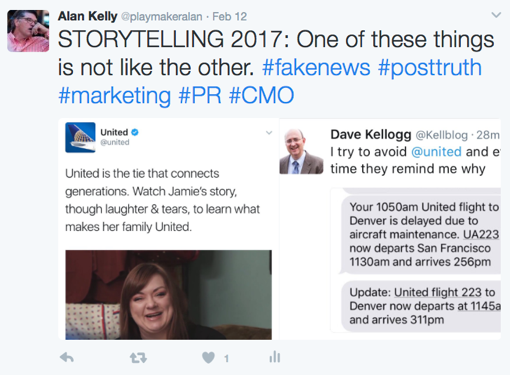The width and height of the screenshot is (510, 375).
Task: Expand the tweet options chevron
Action: [496, 15]
